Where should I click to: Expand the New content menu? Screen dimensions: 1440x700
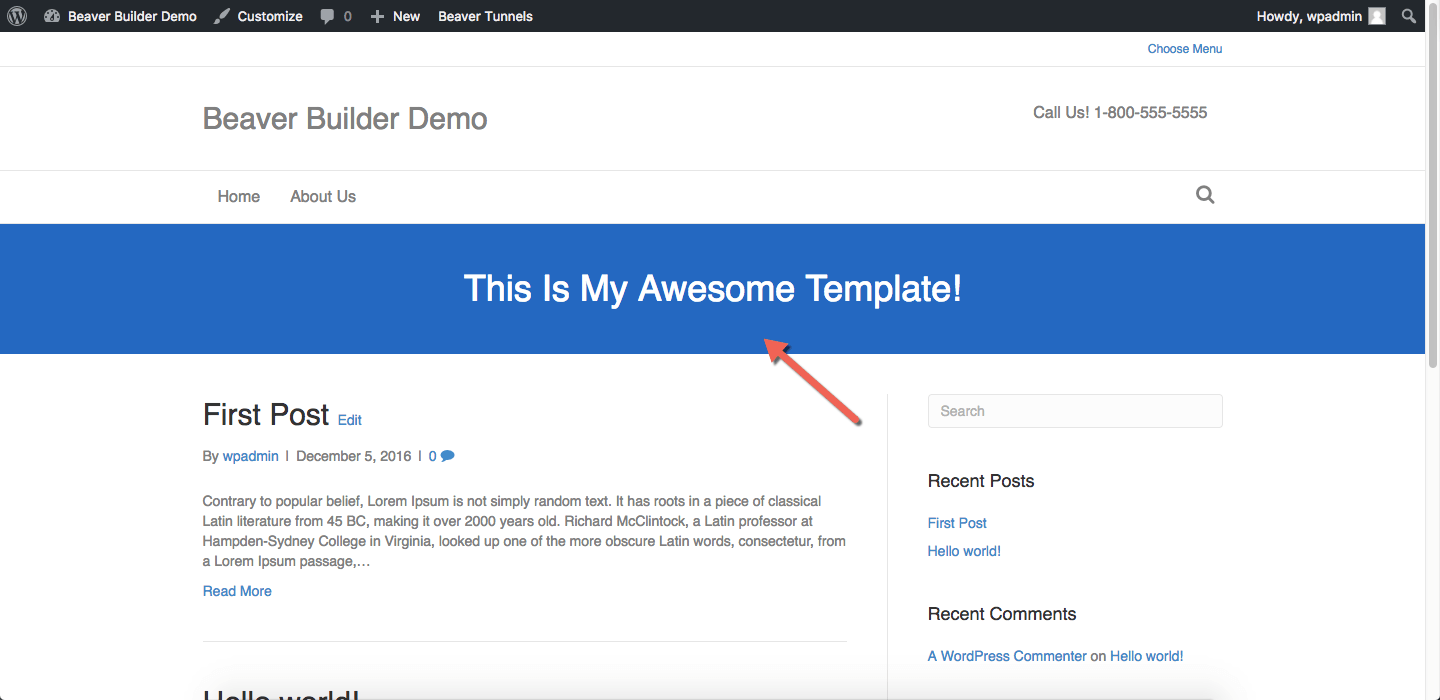tap(395, 16)
